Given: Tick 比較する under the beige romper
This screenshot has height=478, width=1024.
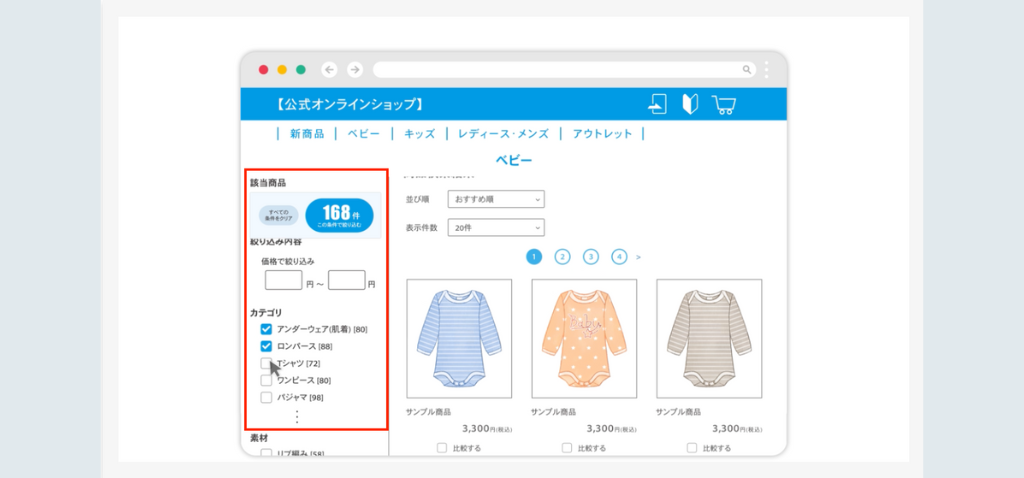Looking at the screenshot, I should point(692,448).
